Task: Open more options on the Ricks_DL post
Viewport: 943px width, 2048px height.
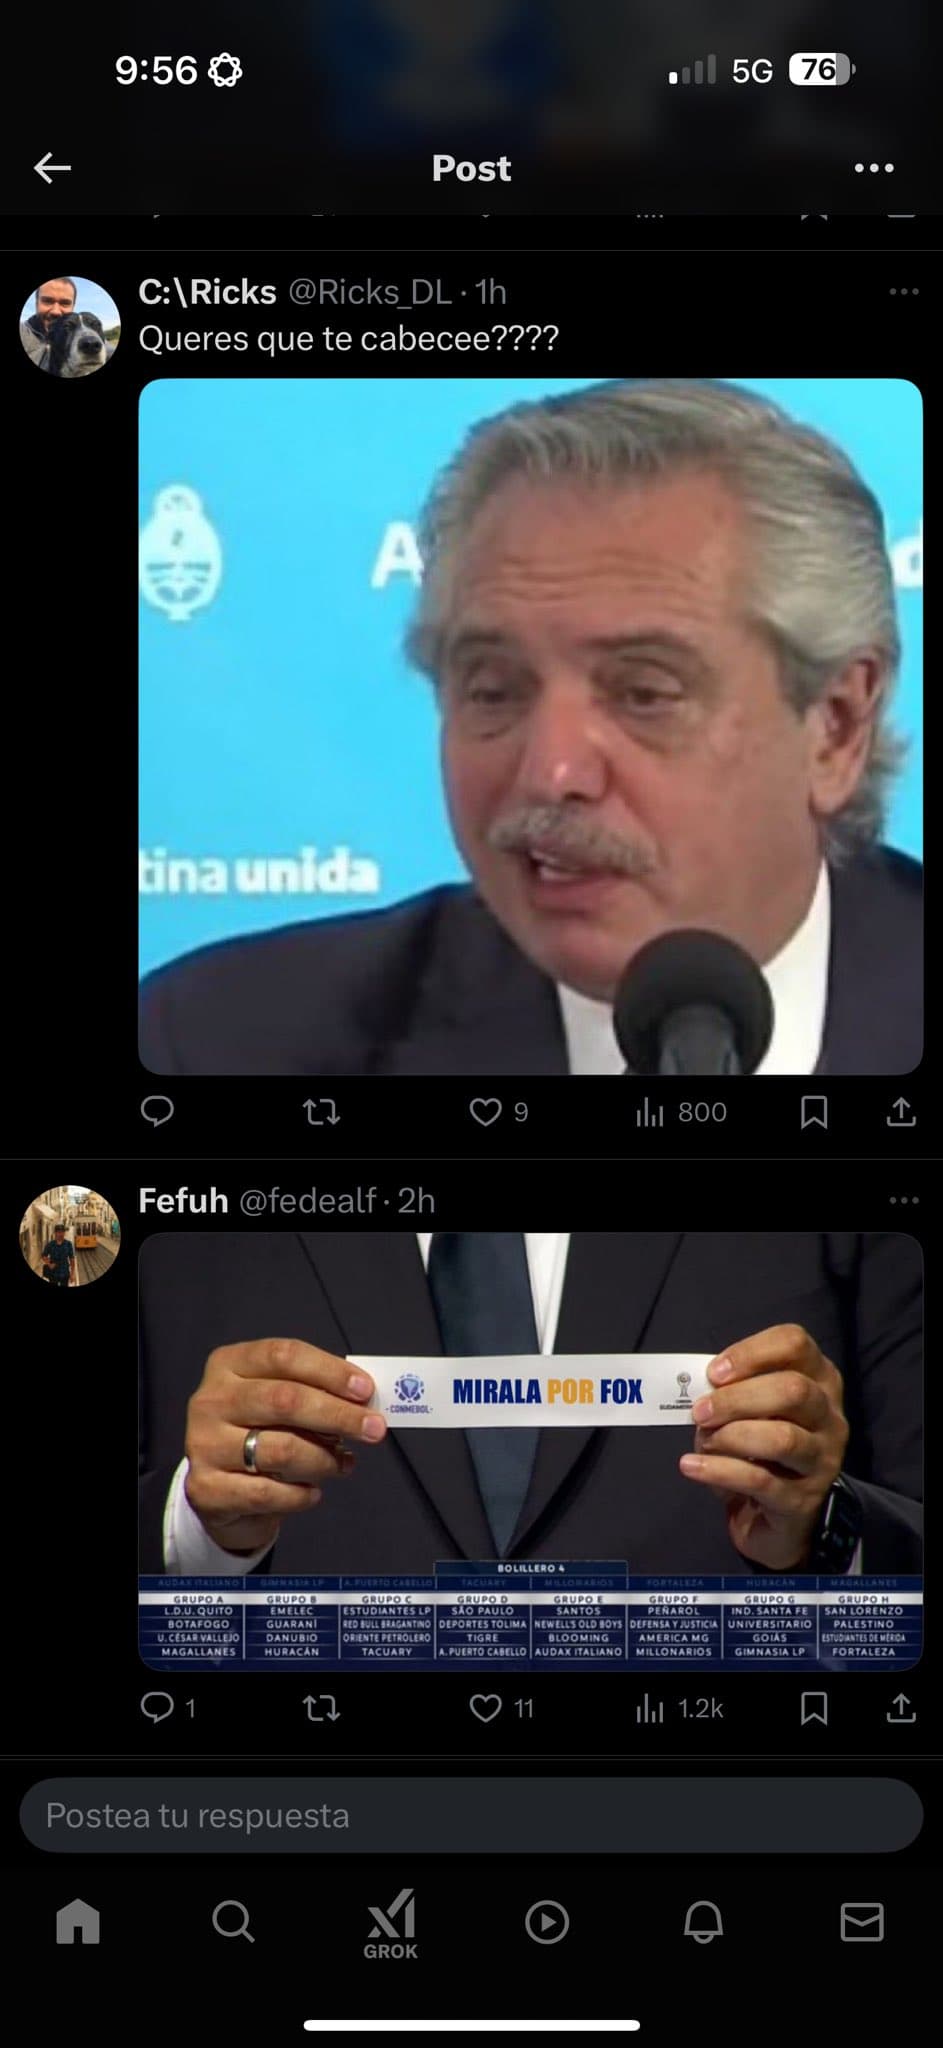Action: (x=903, y=291)
